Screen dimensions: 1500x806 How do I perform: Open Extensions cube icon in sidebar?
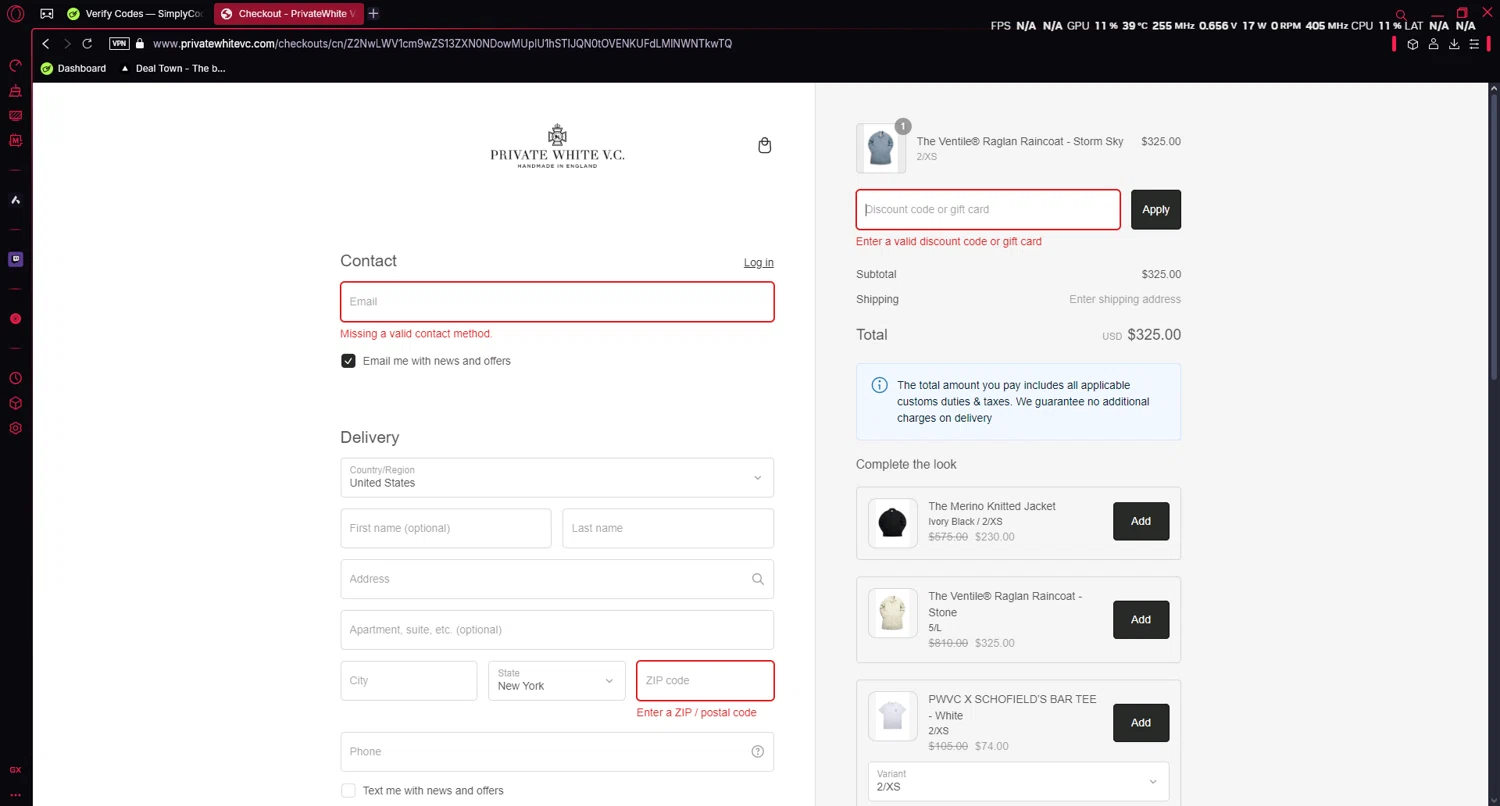[x=15, y=403]
